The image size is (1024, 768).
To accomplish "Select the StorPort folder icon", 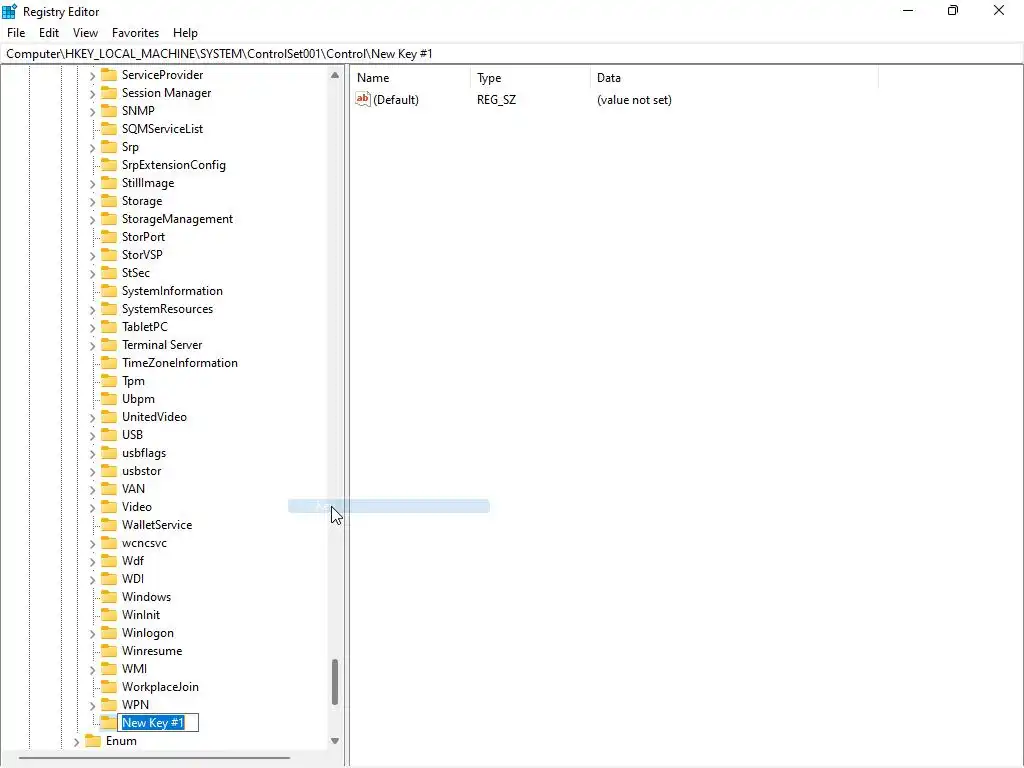I will (x=108, y=236).
